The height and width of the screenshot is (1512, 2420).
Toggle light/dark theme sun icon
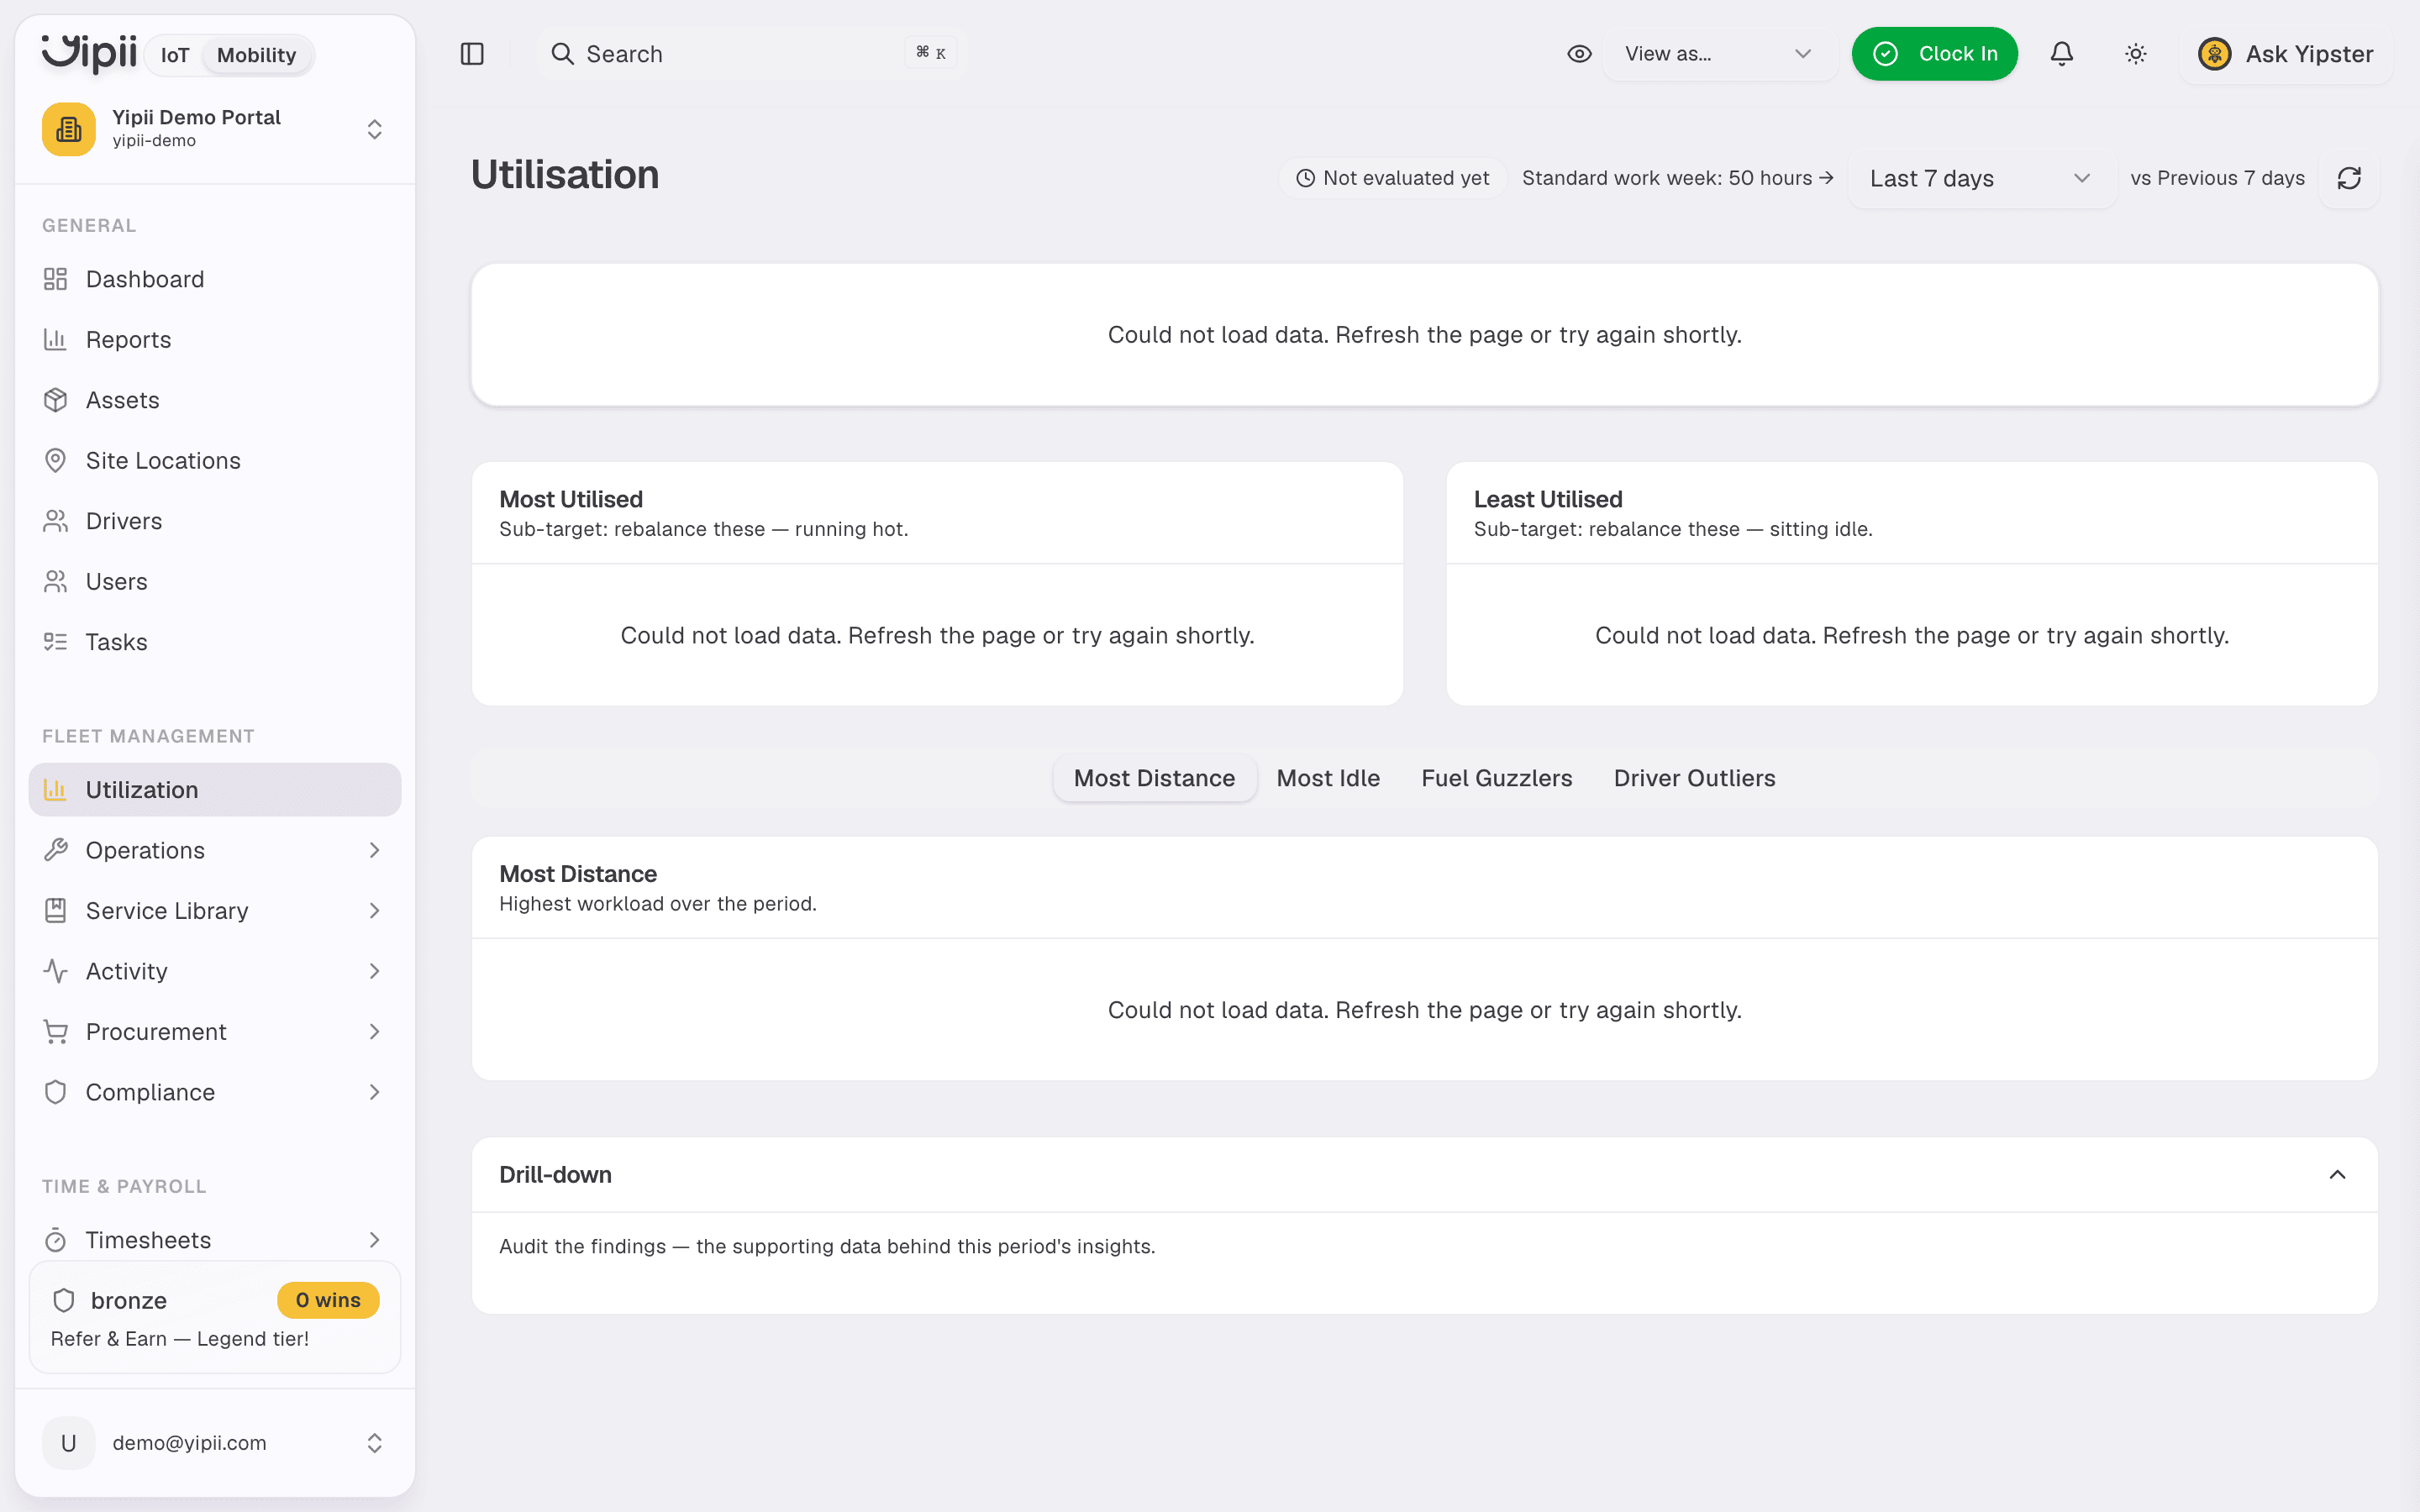2135,54
